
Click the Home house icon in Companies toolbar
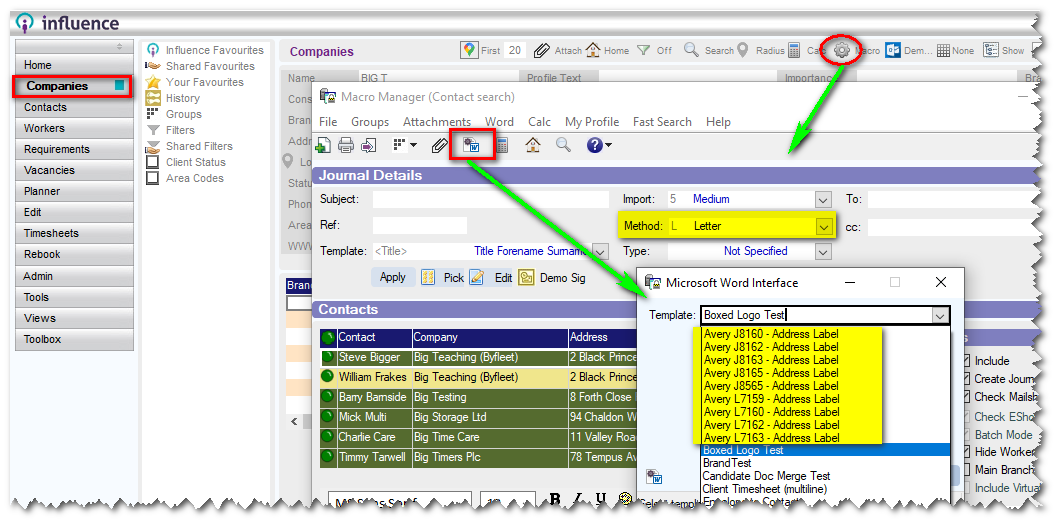tap(593, 50)
